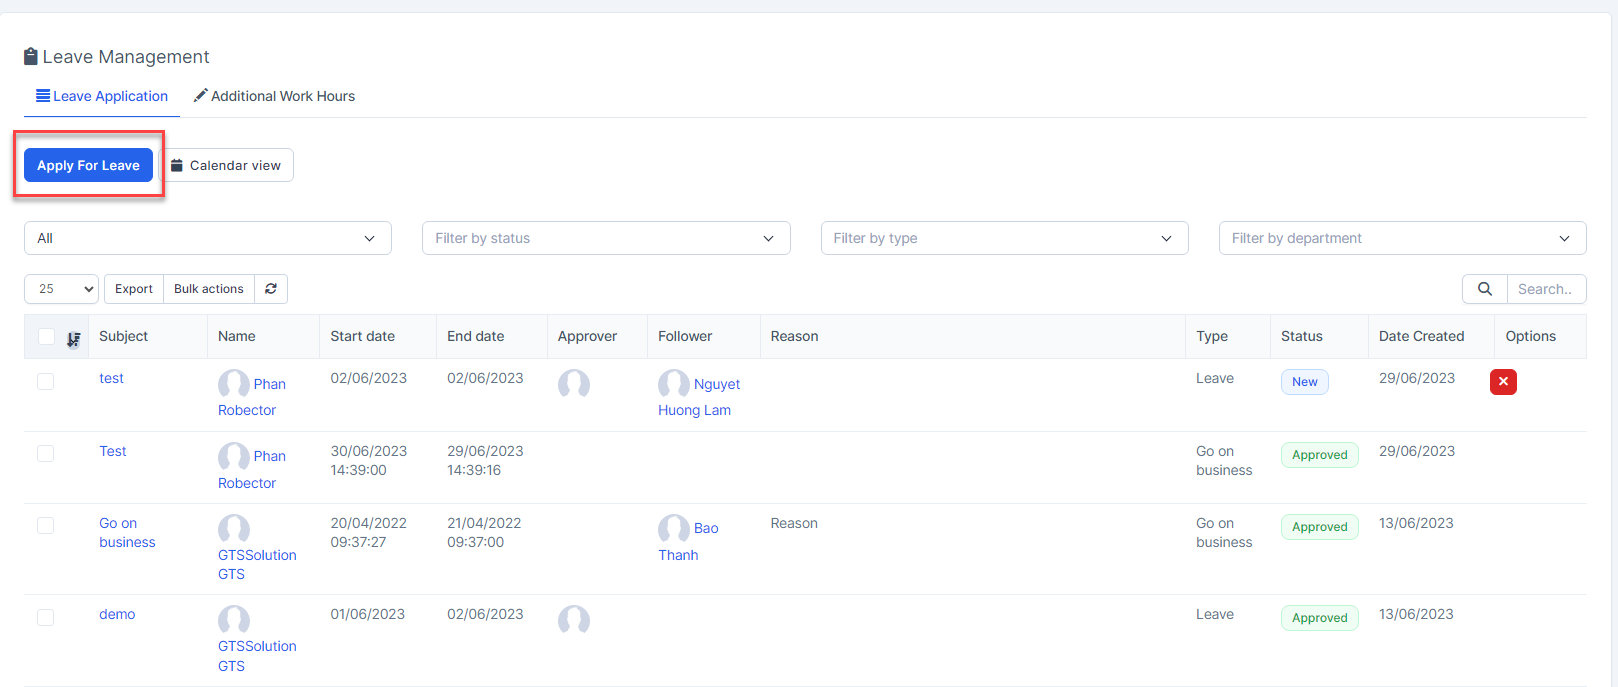Viewport: 1618px width, 687px height.
Task: Open the Calendar view
Action: pos(226,165)
